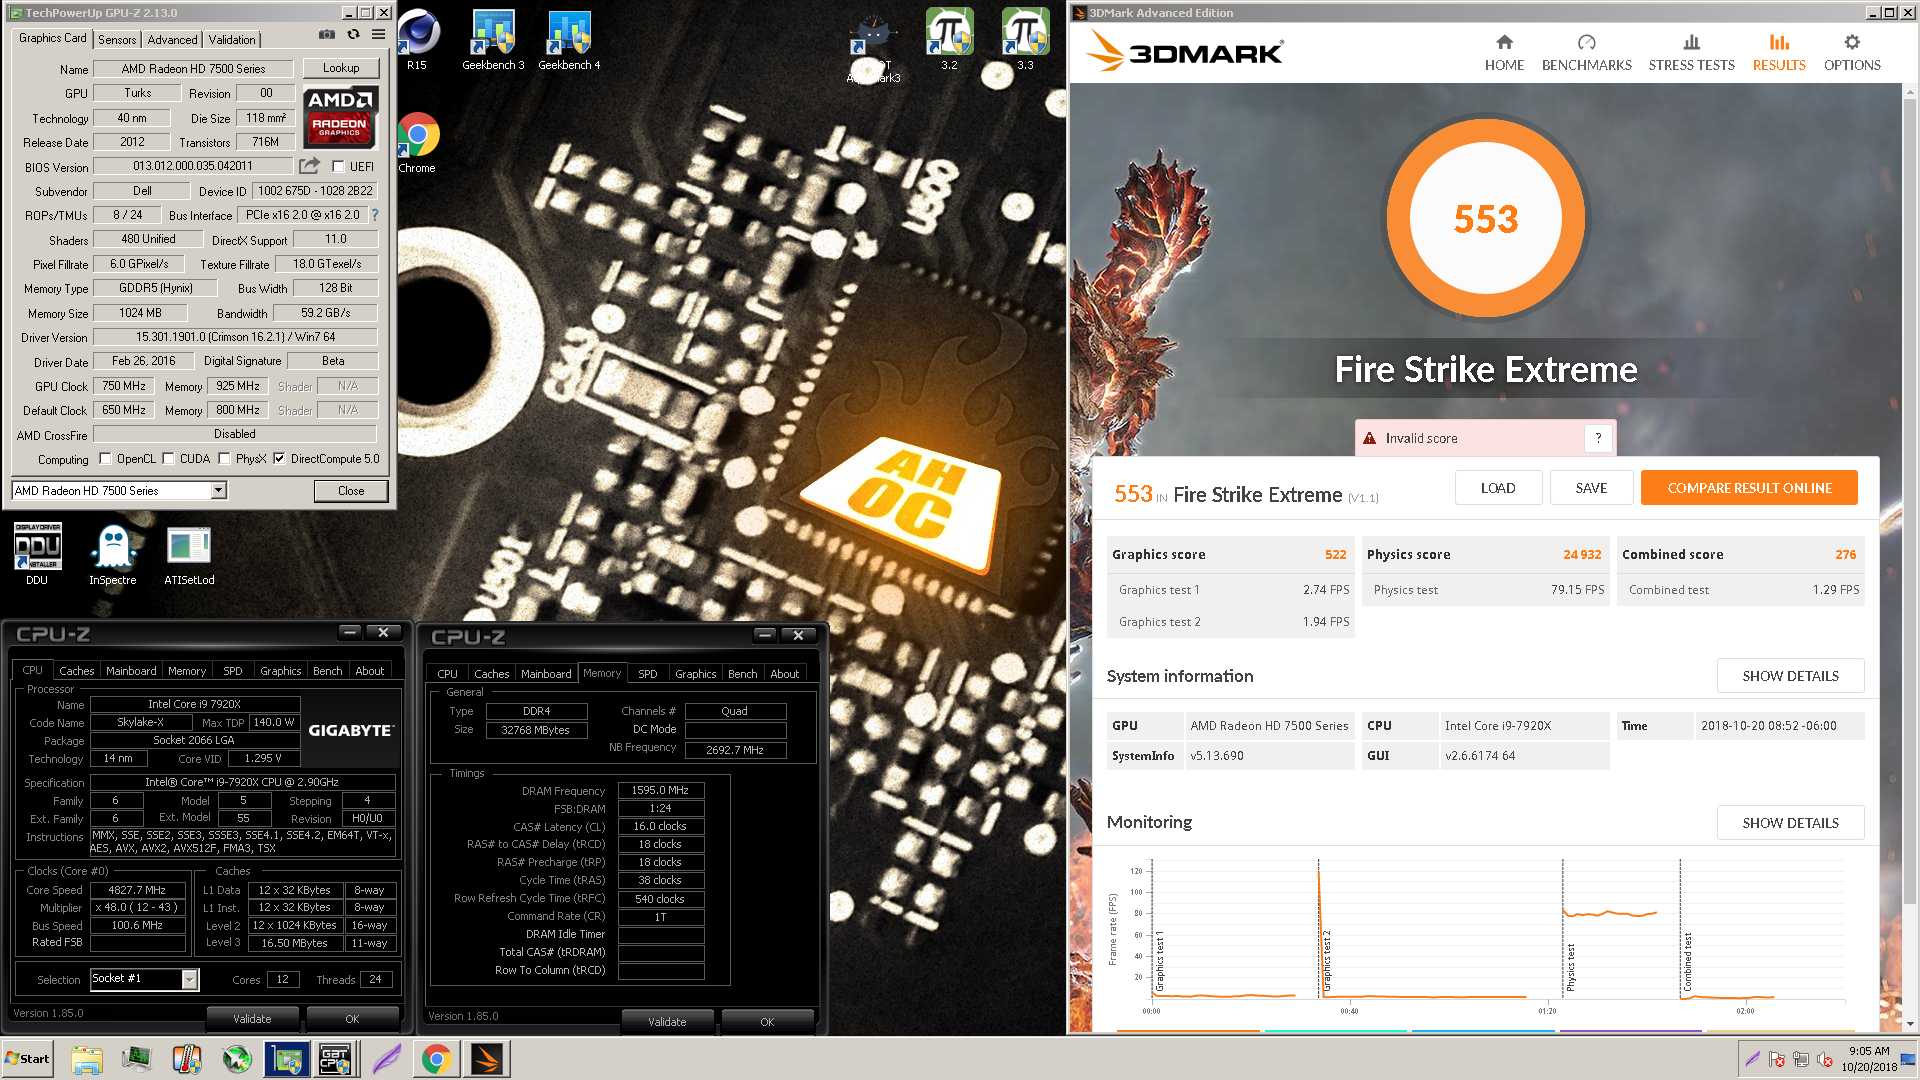The width and height of the screenshot is (1920, 1080).
Task: Open RESULTS tab in 3DMark
Action: coord(1779,52)
